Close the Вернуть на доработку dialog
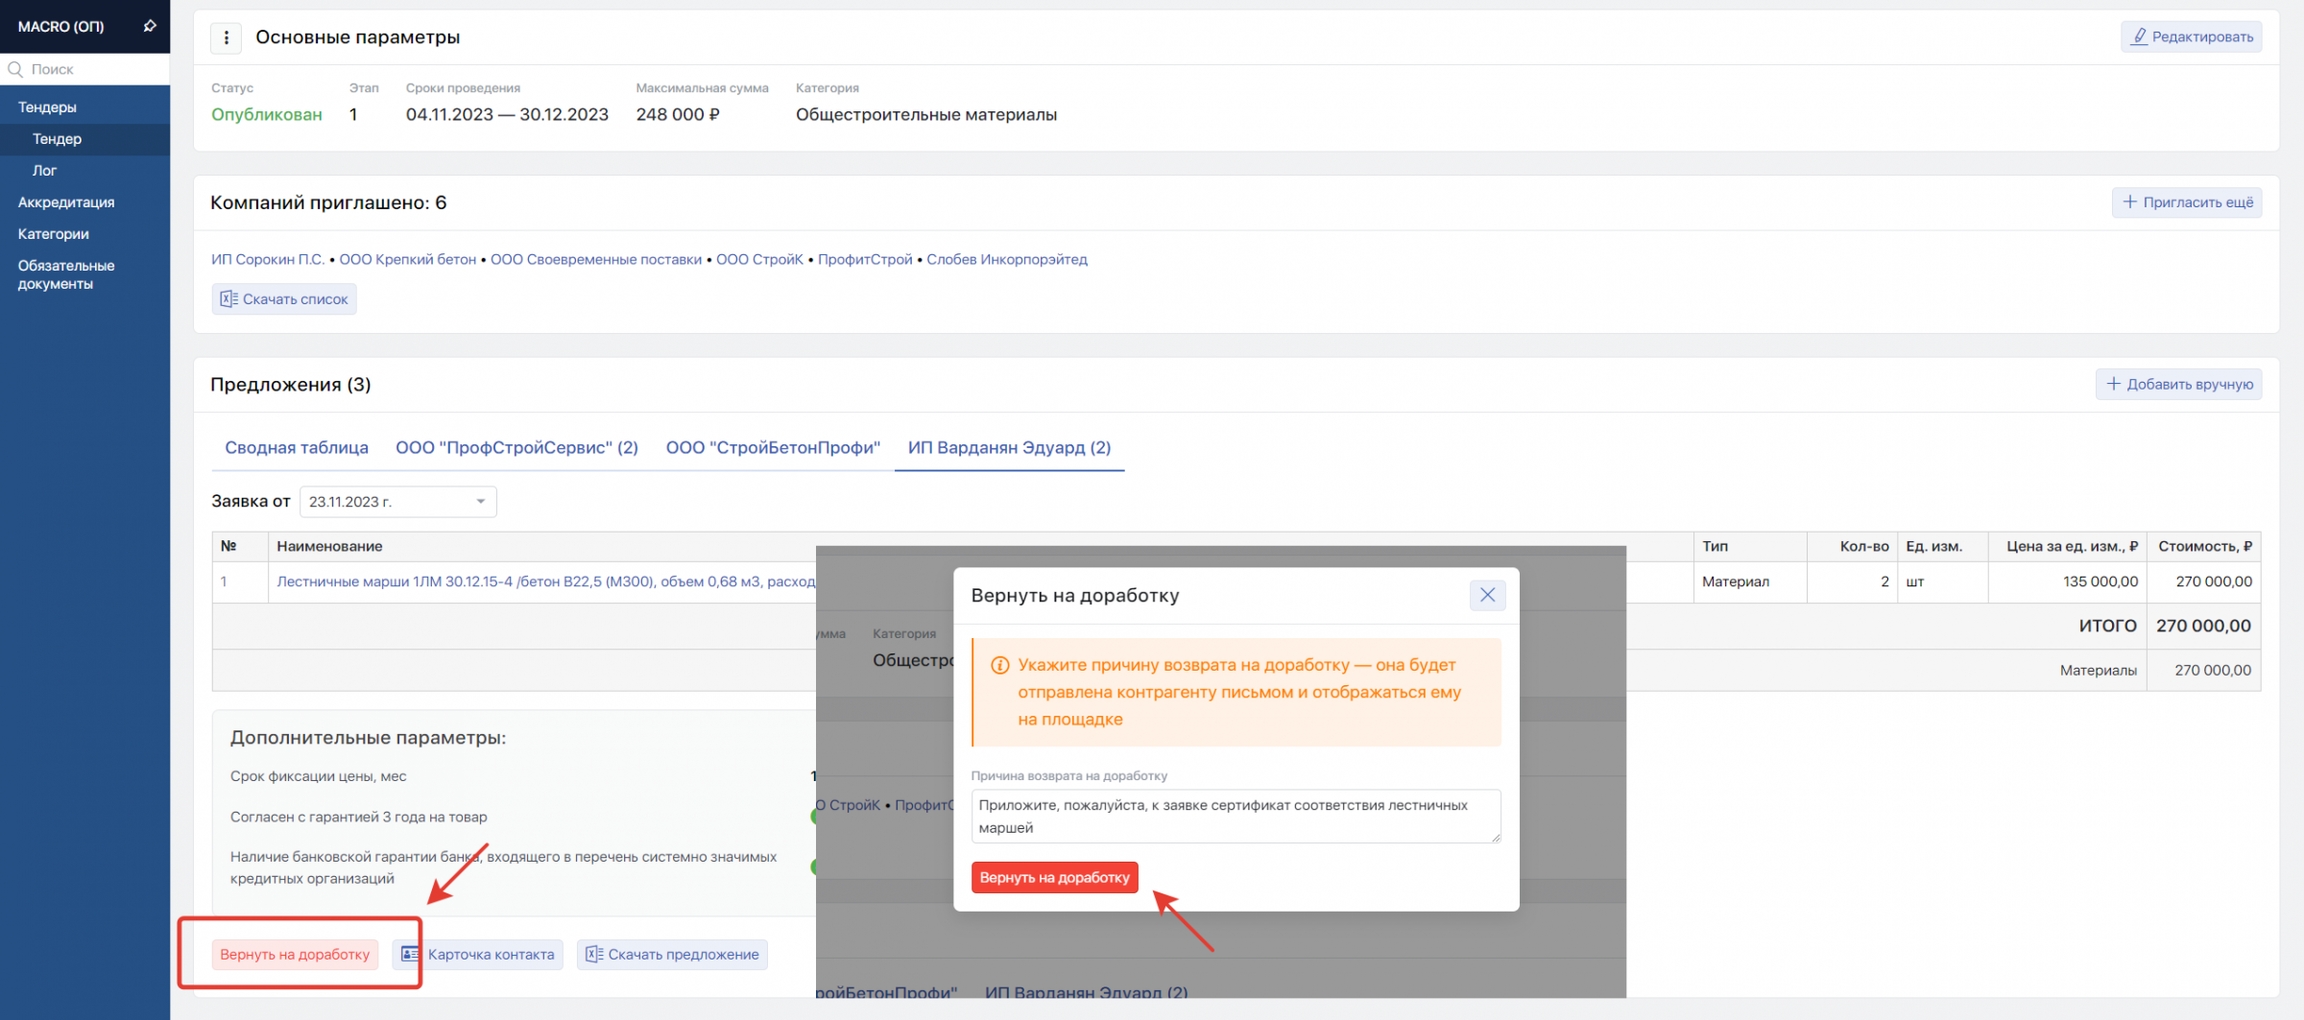Viewport: 2304px width, 1020px height. click(1487, 595)
